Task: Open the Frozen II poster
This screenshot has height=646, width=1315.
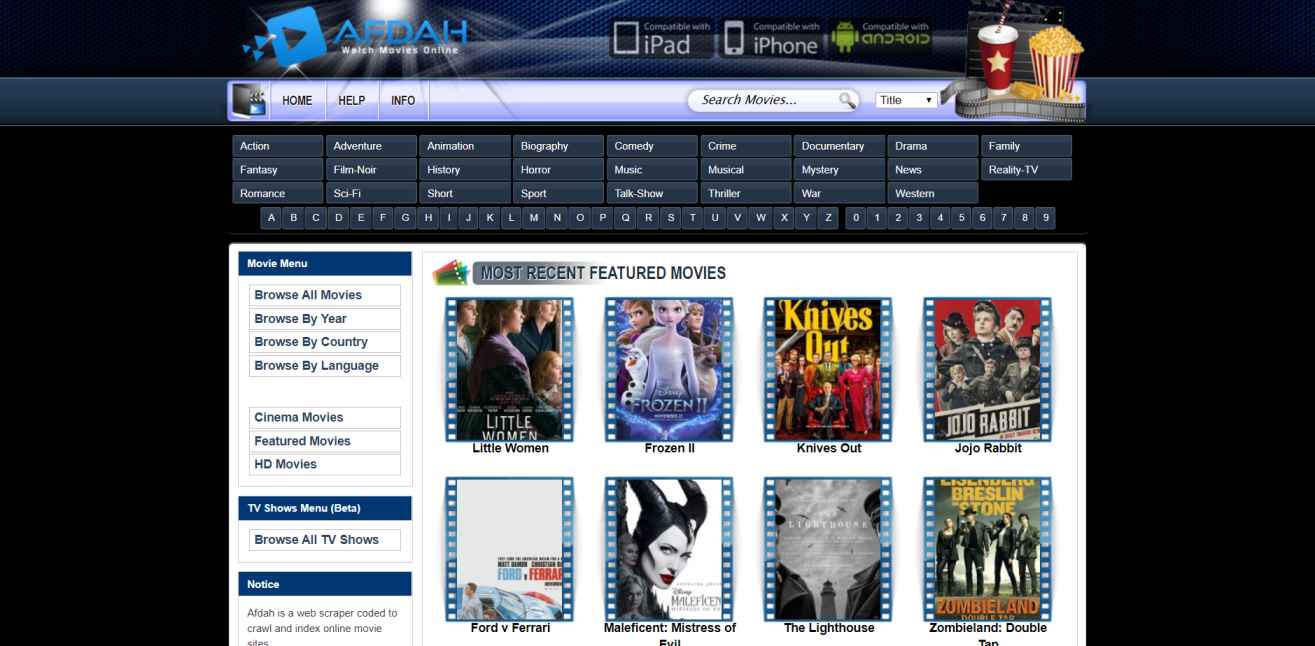Action: (669, 369)
